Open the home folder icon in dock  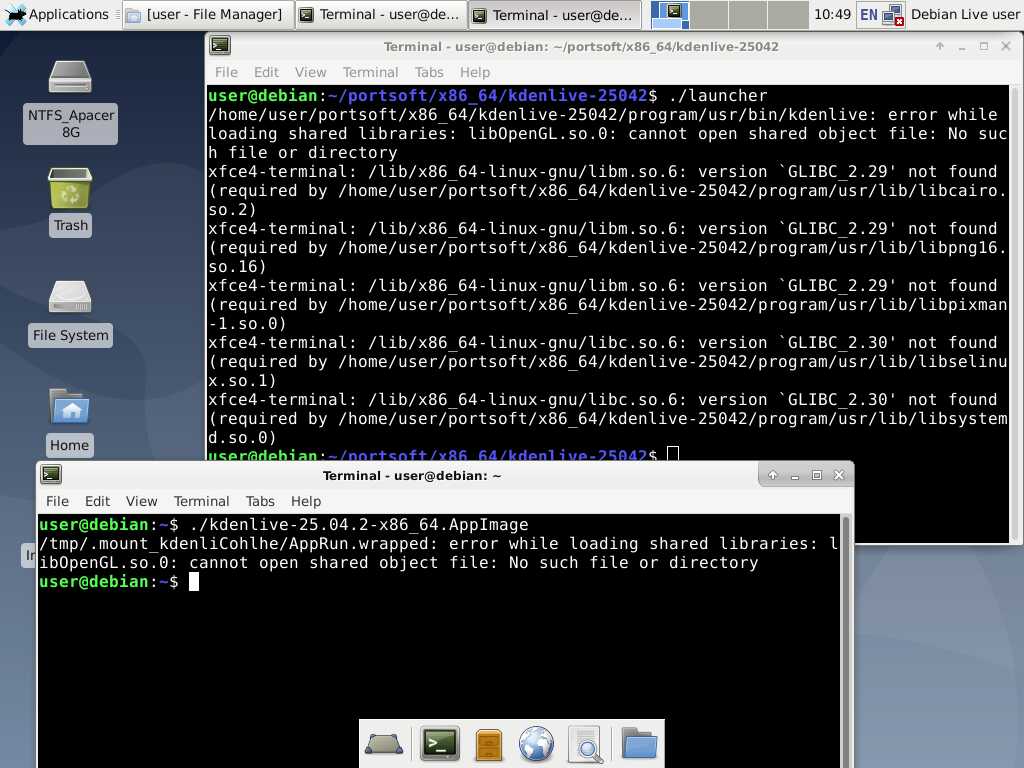[x=639, y=743]
